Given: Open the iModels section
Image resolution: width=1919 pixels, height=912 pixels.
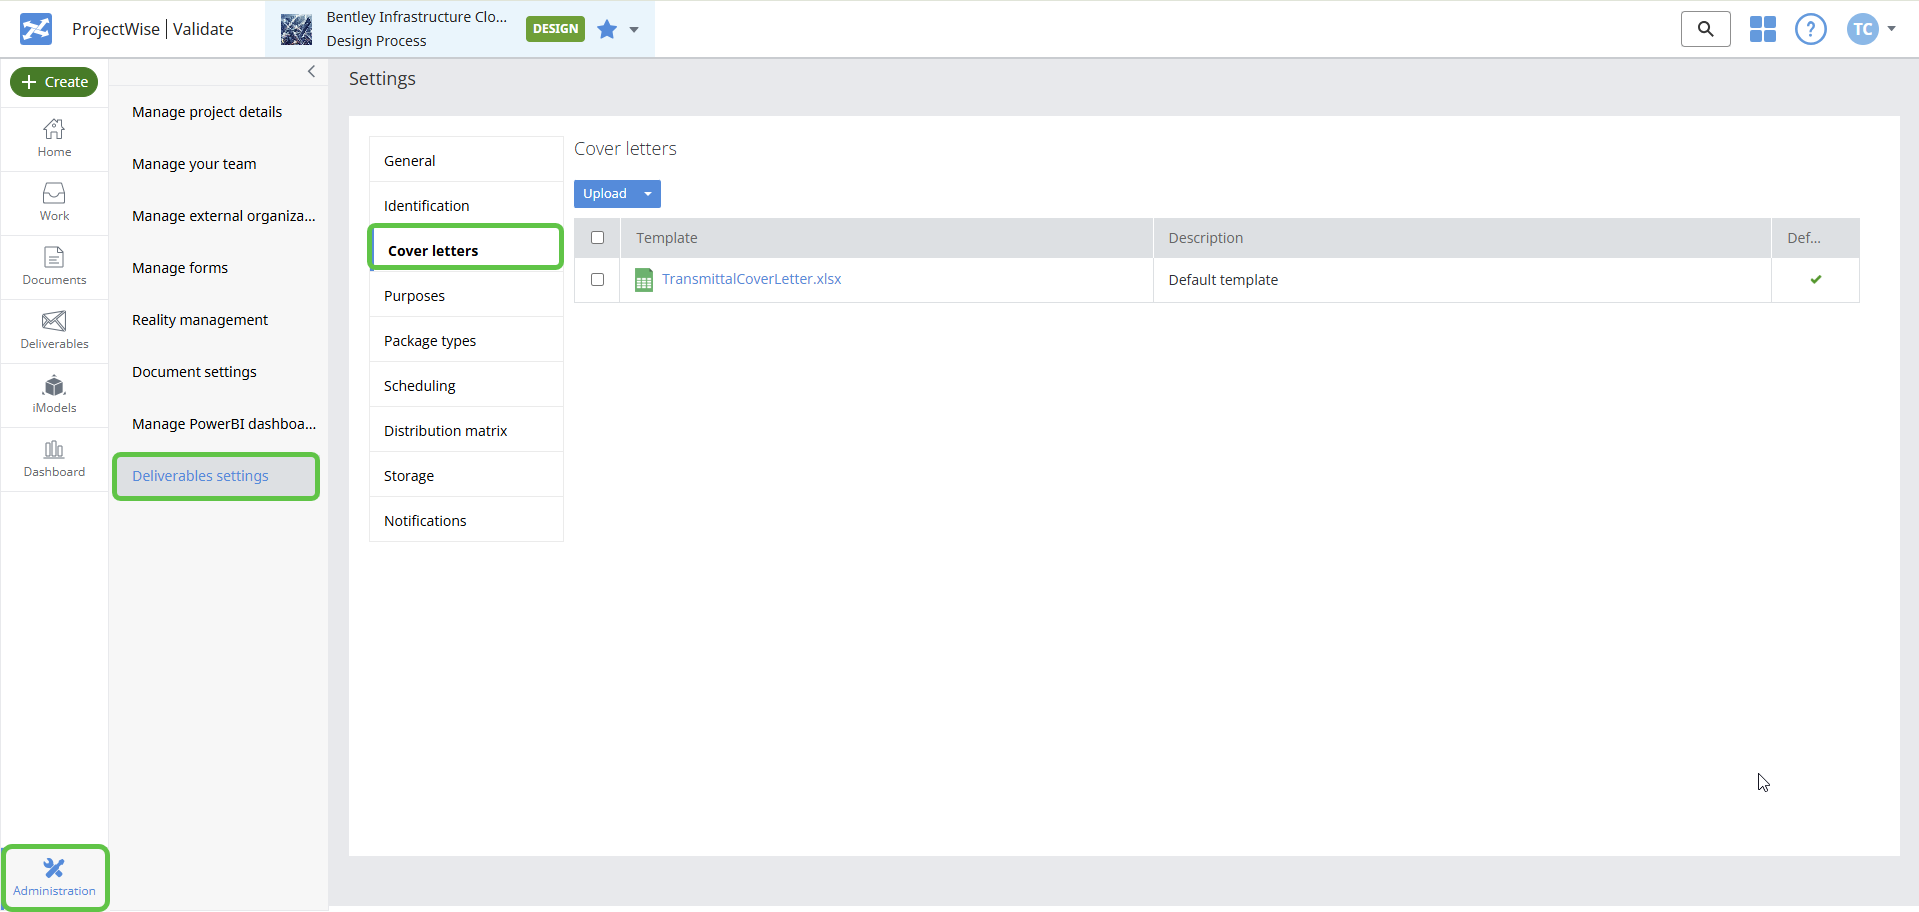Looking at the screenshot, I should (54, 394).
